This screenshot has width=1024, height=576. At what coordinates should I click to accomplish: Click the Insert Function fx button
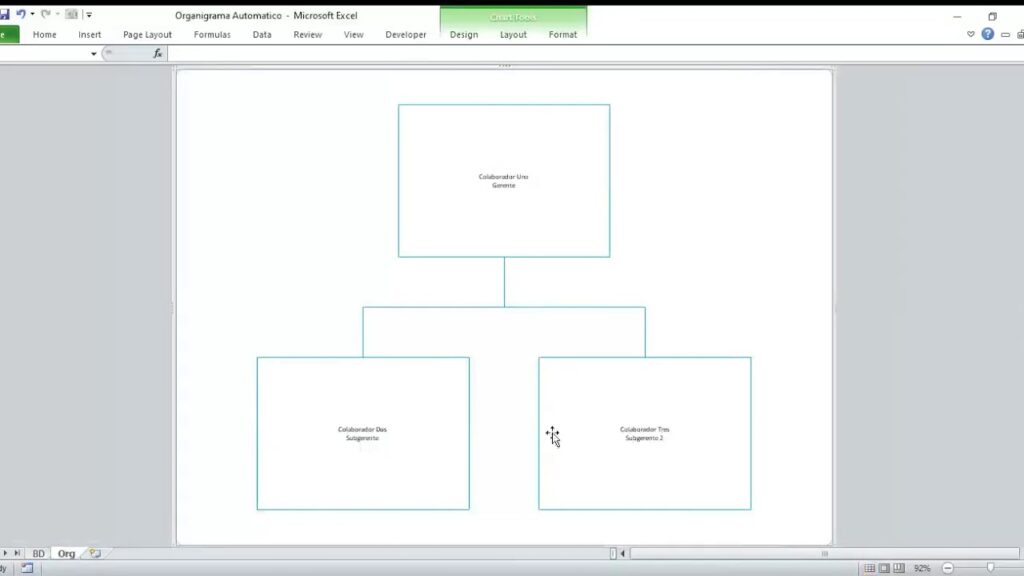tap(157, 54)
